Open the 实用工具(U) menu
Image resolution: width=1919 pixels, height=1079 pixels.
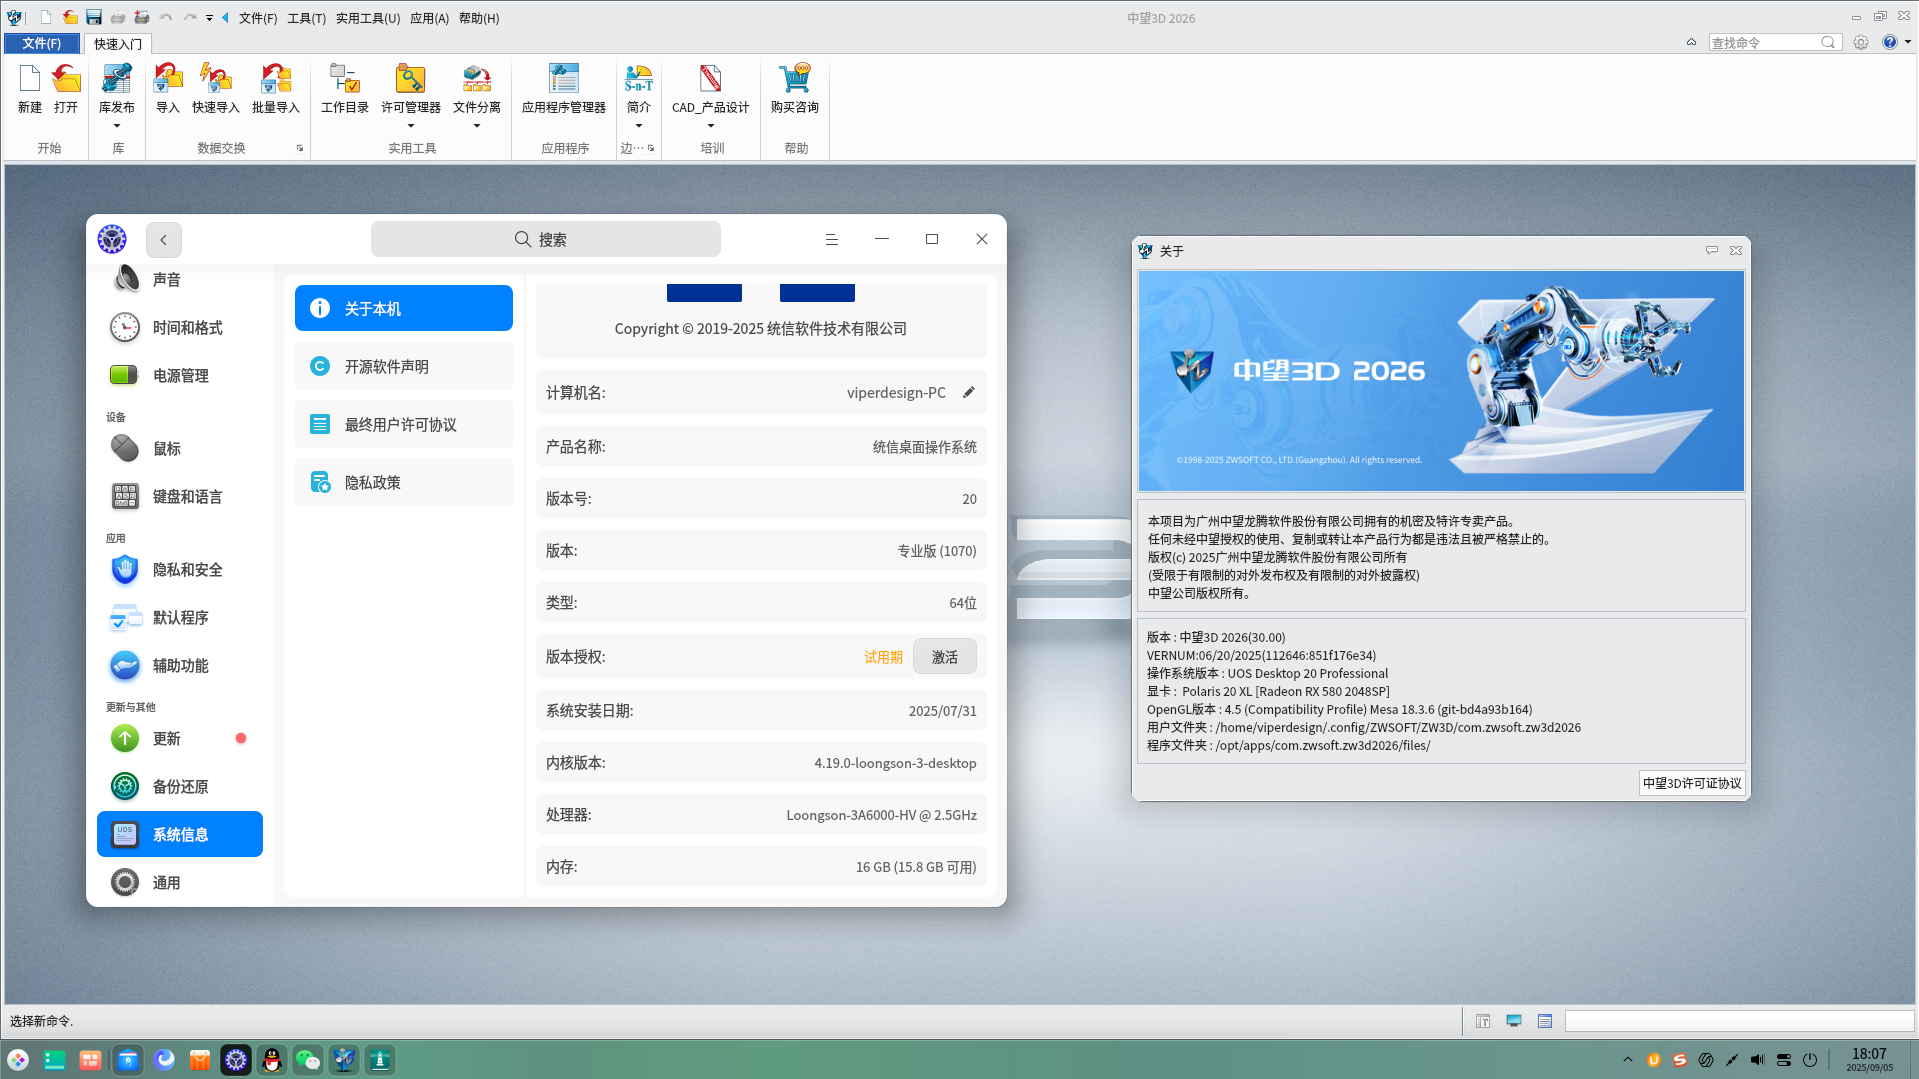pyautogui.click(x=368, y=18)
